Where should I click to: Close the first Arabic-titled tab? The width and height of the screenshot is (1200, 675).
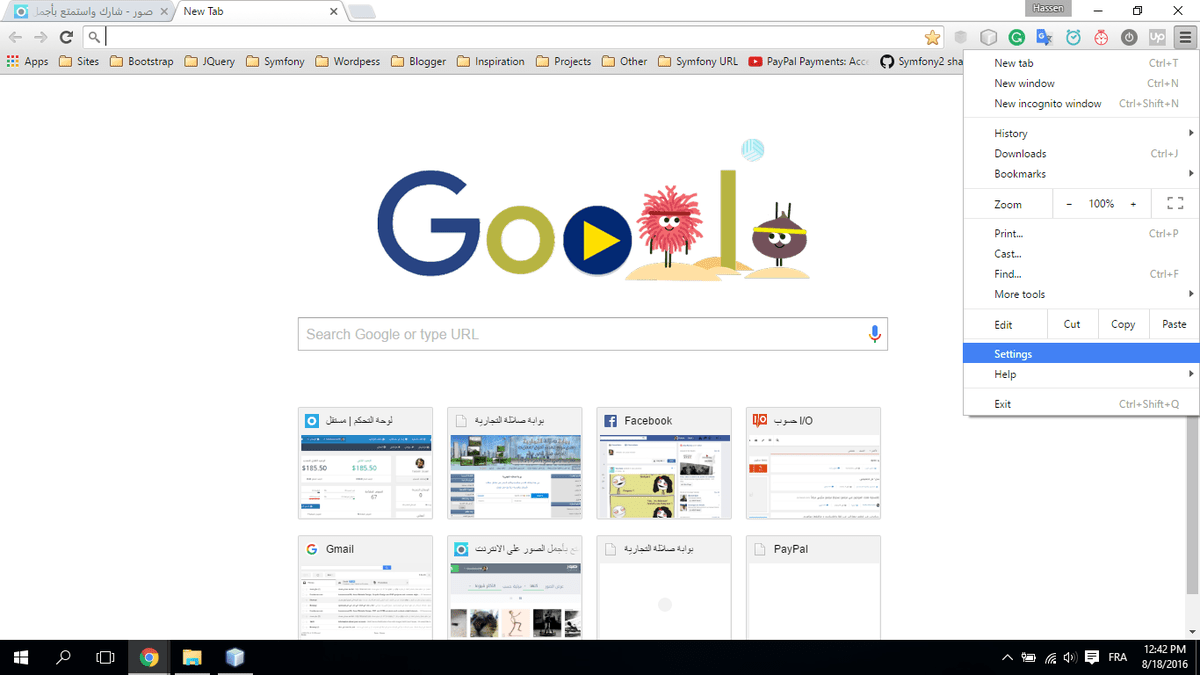click(163, 12)
